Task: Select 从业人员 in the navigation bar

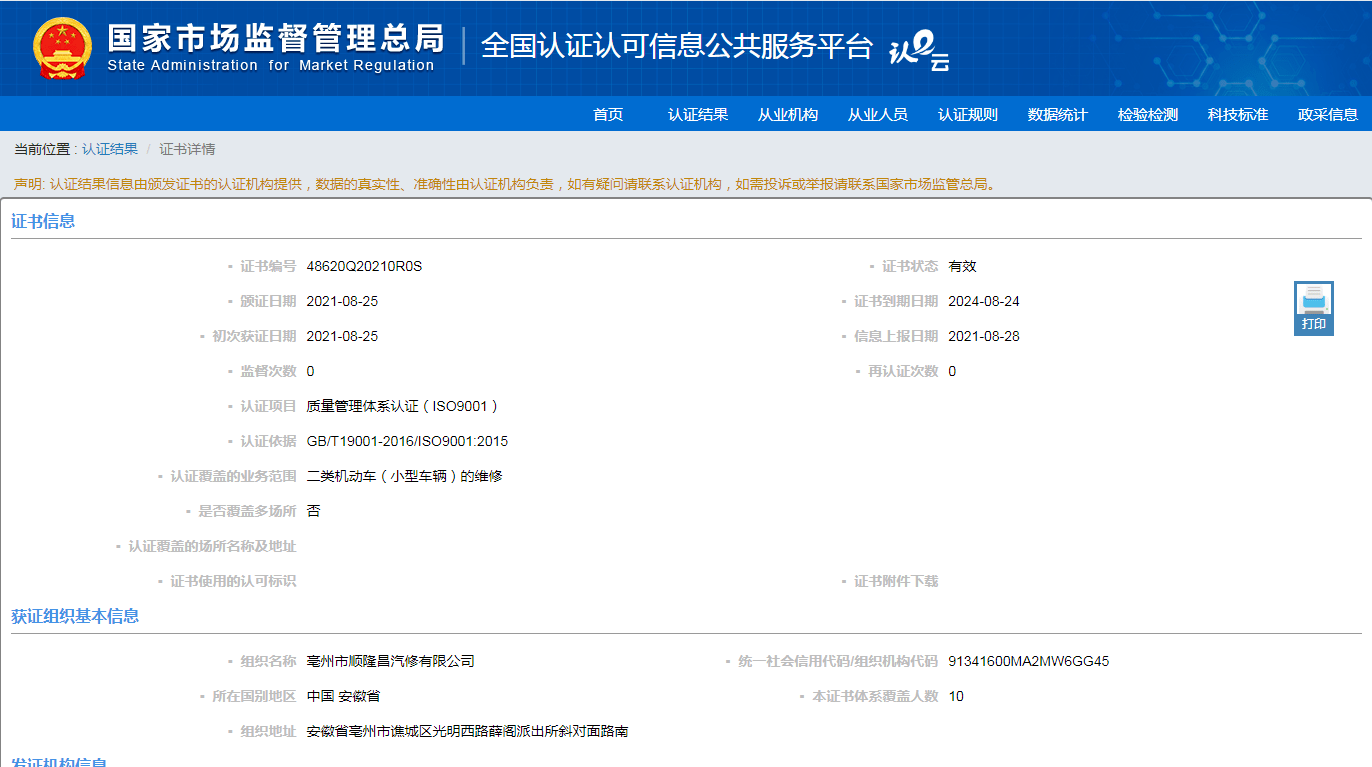Action: click(878, 115)
